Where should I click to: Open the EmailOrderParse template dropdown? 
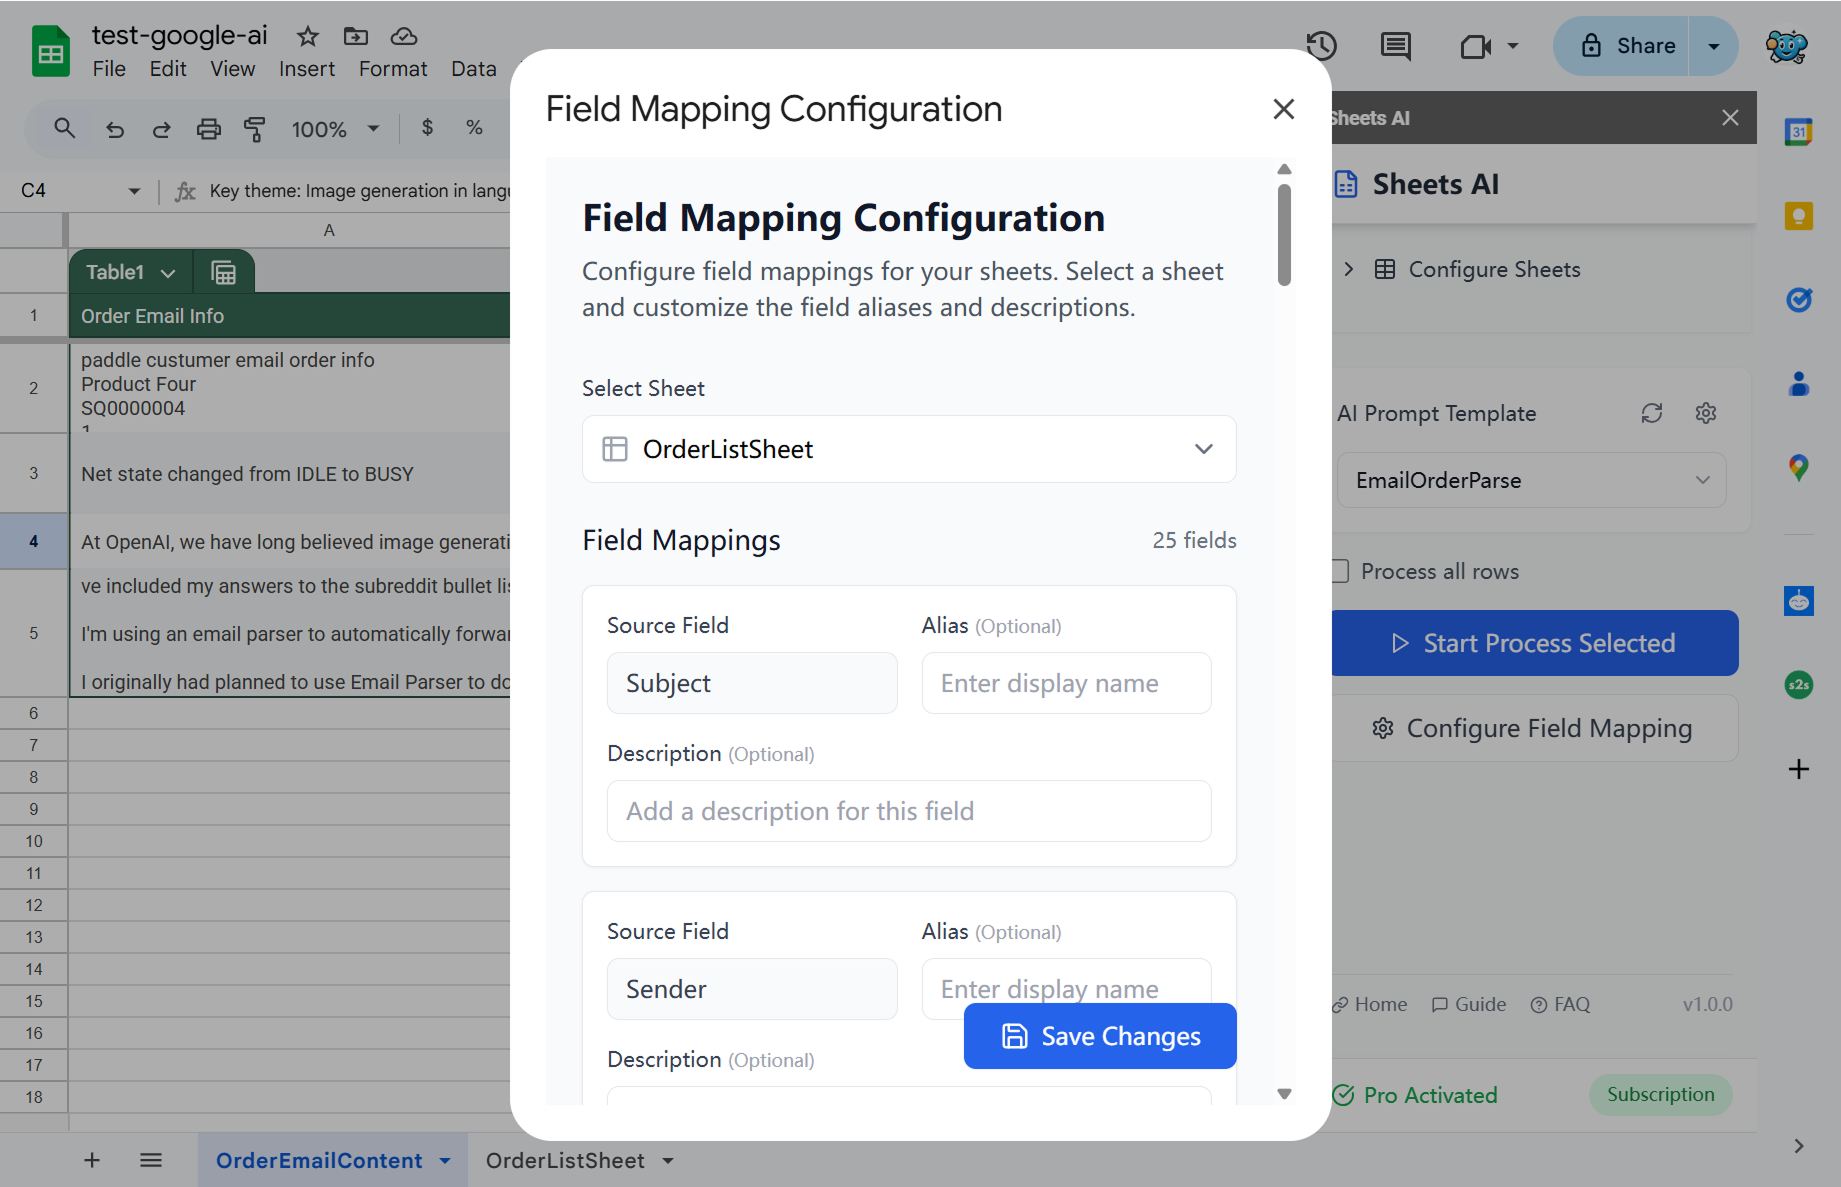[x=1530, y=480]
